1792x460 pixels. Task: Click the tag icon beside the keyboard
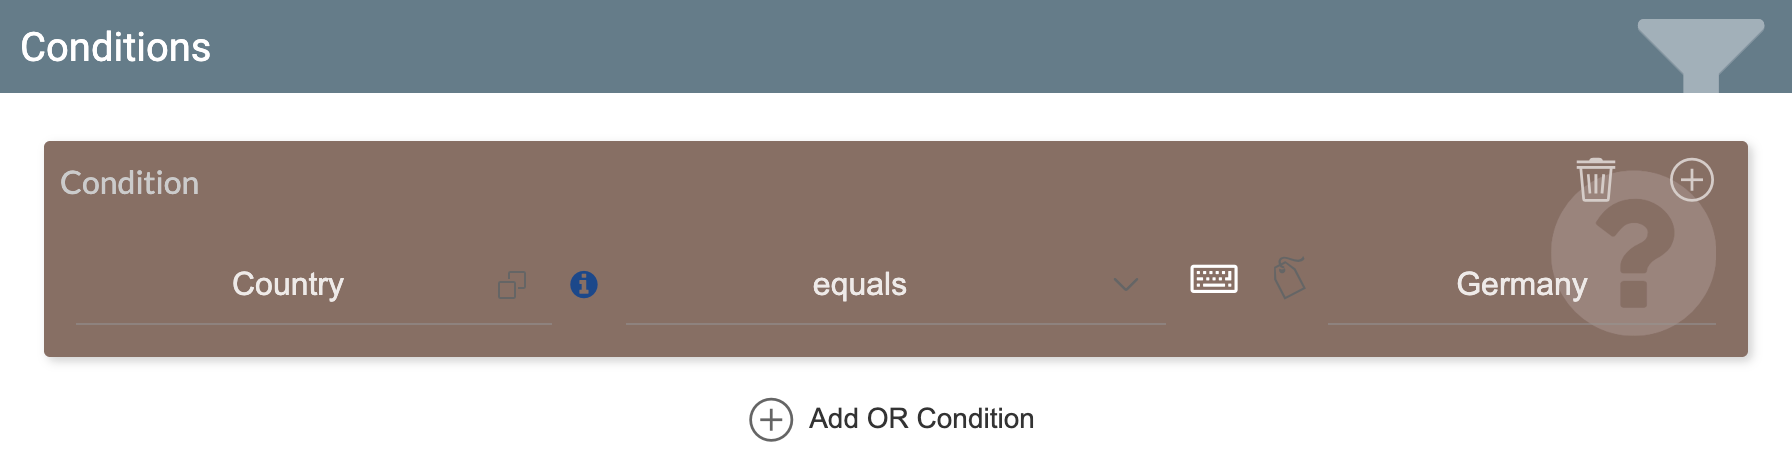point(1289,278)
